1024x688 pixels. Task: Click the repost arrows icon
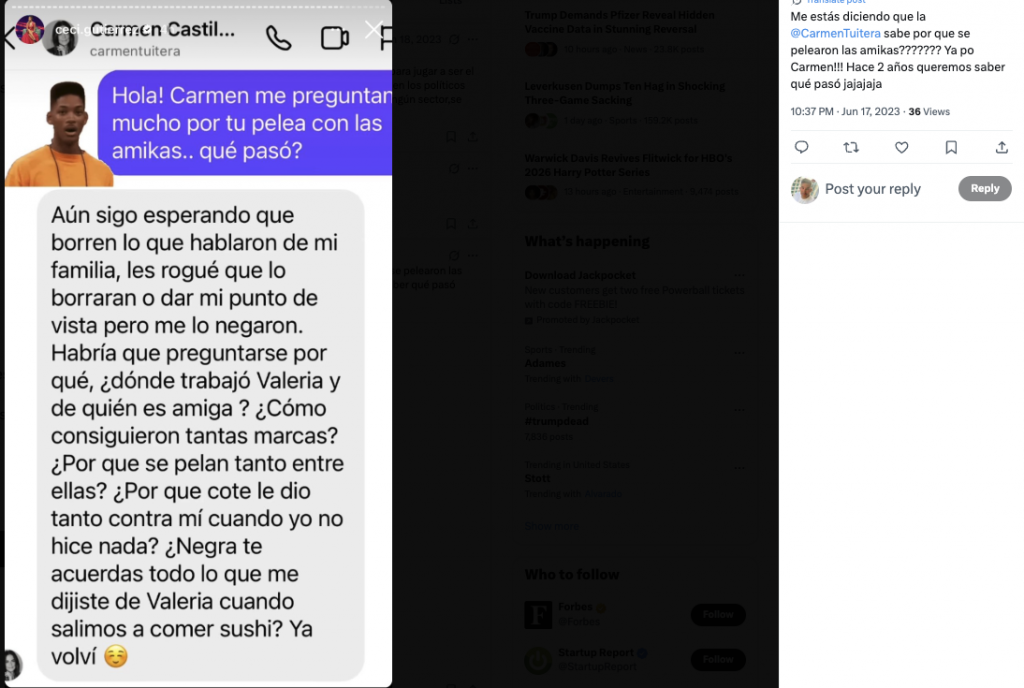pos(851,148)
